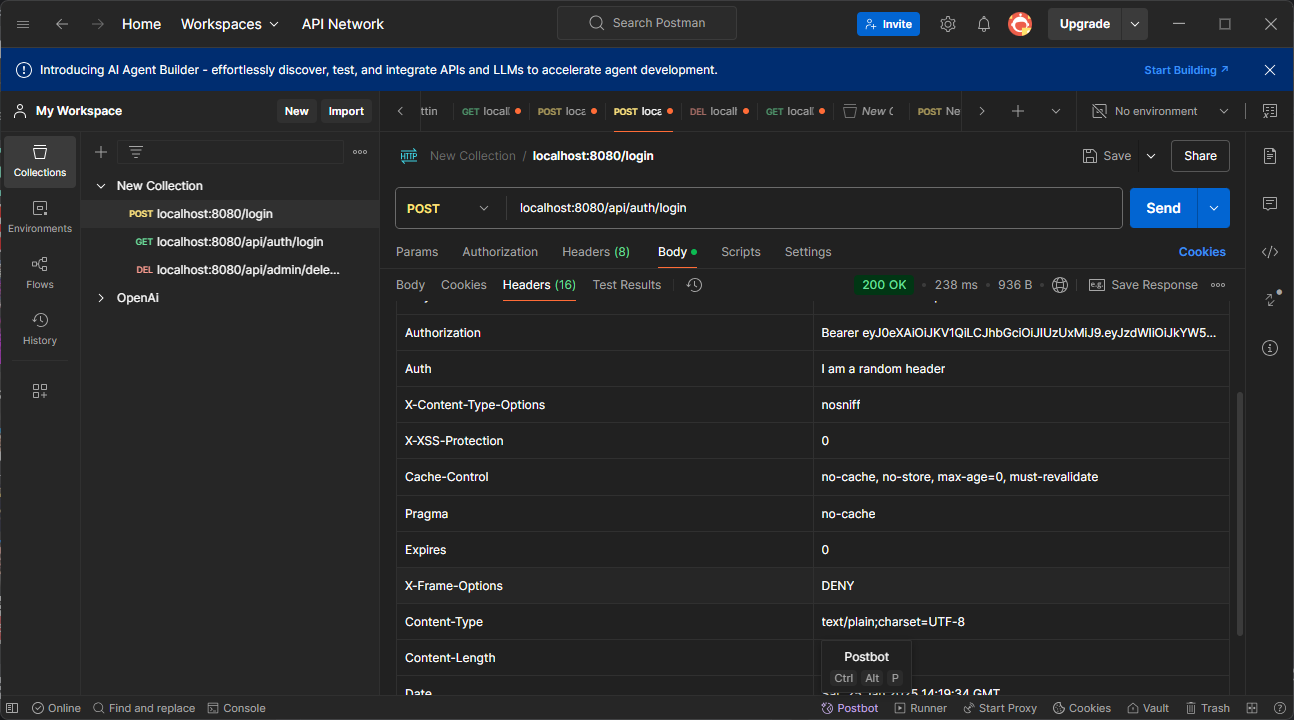1294x720 pixels.
Task: Expand the OpenAi collection
Action: (101, 298)
